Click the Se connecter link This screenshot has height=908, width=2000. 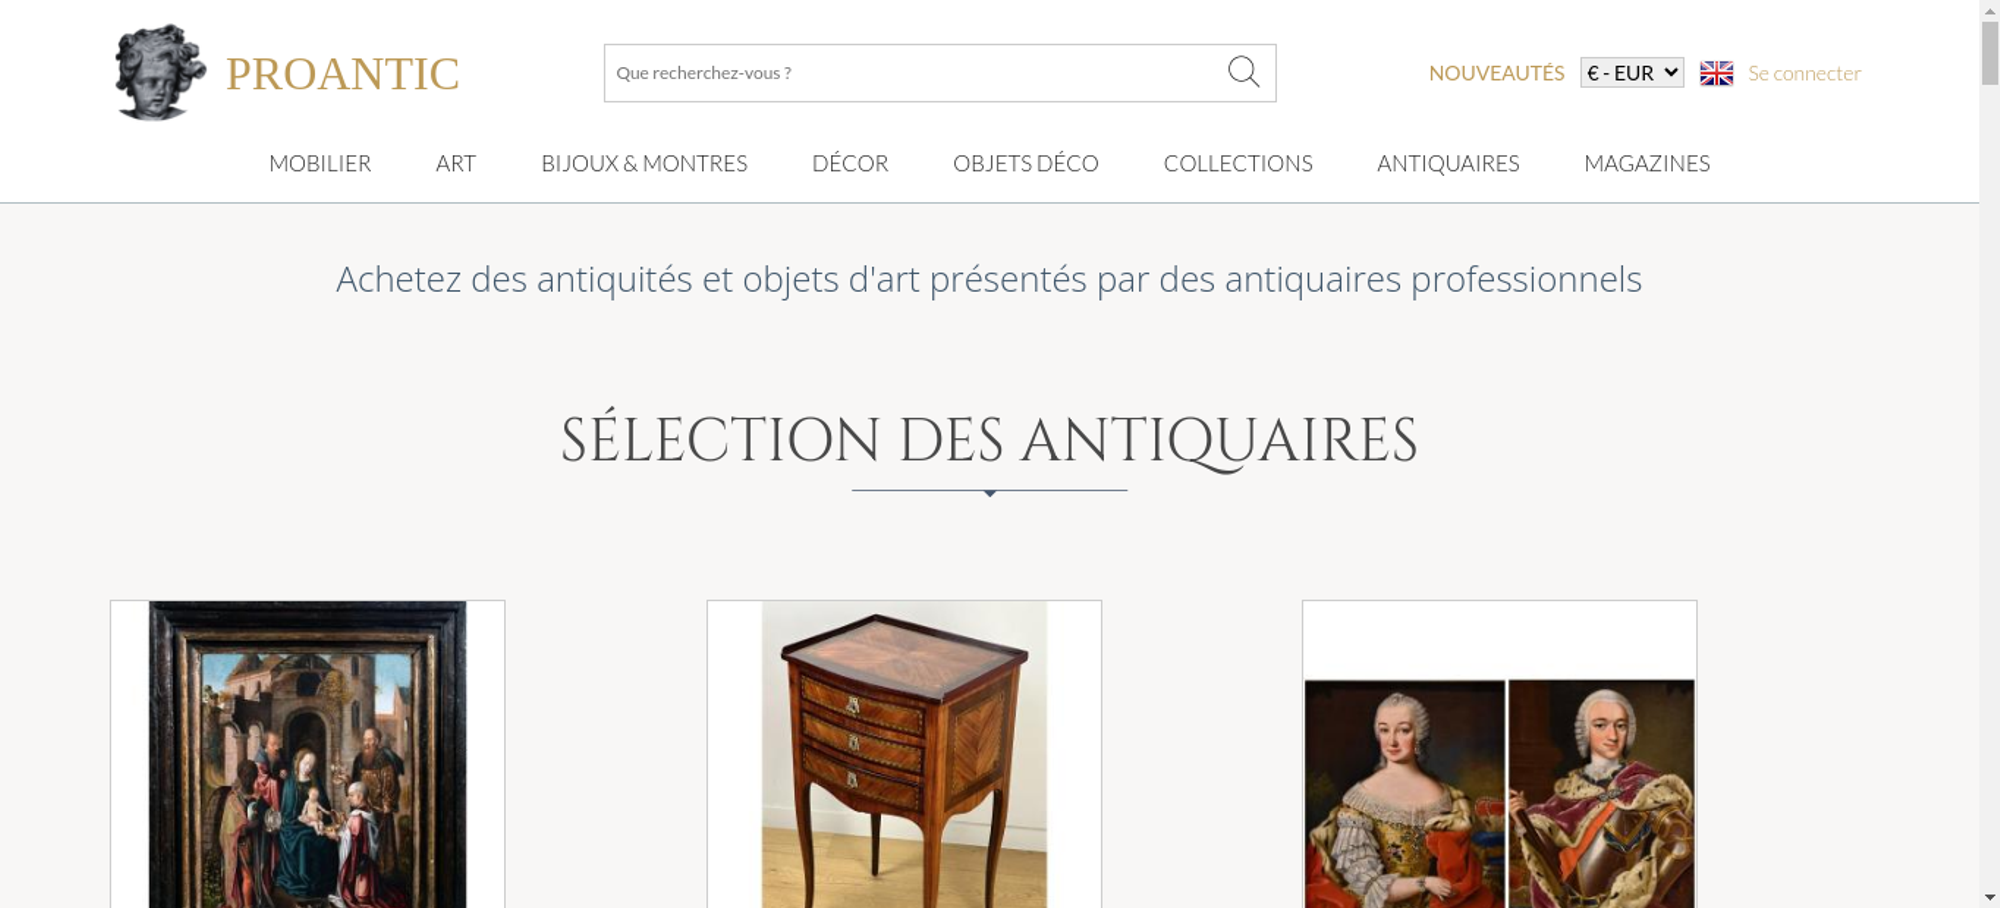click(x=1804, y=73)
